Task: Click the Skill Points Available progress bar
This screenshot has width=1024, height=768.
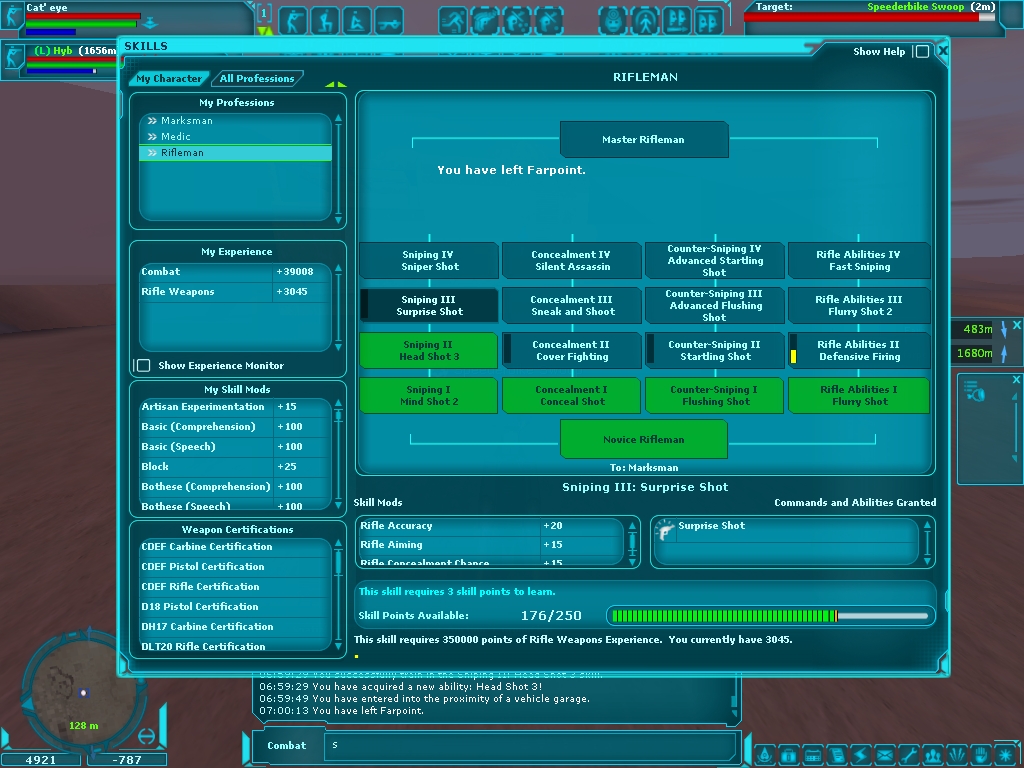Action: pyautogui.click(x=771, y=616)
